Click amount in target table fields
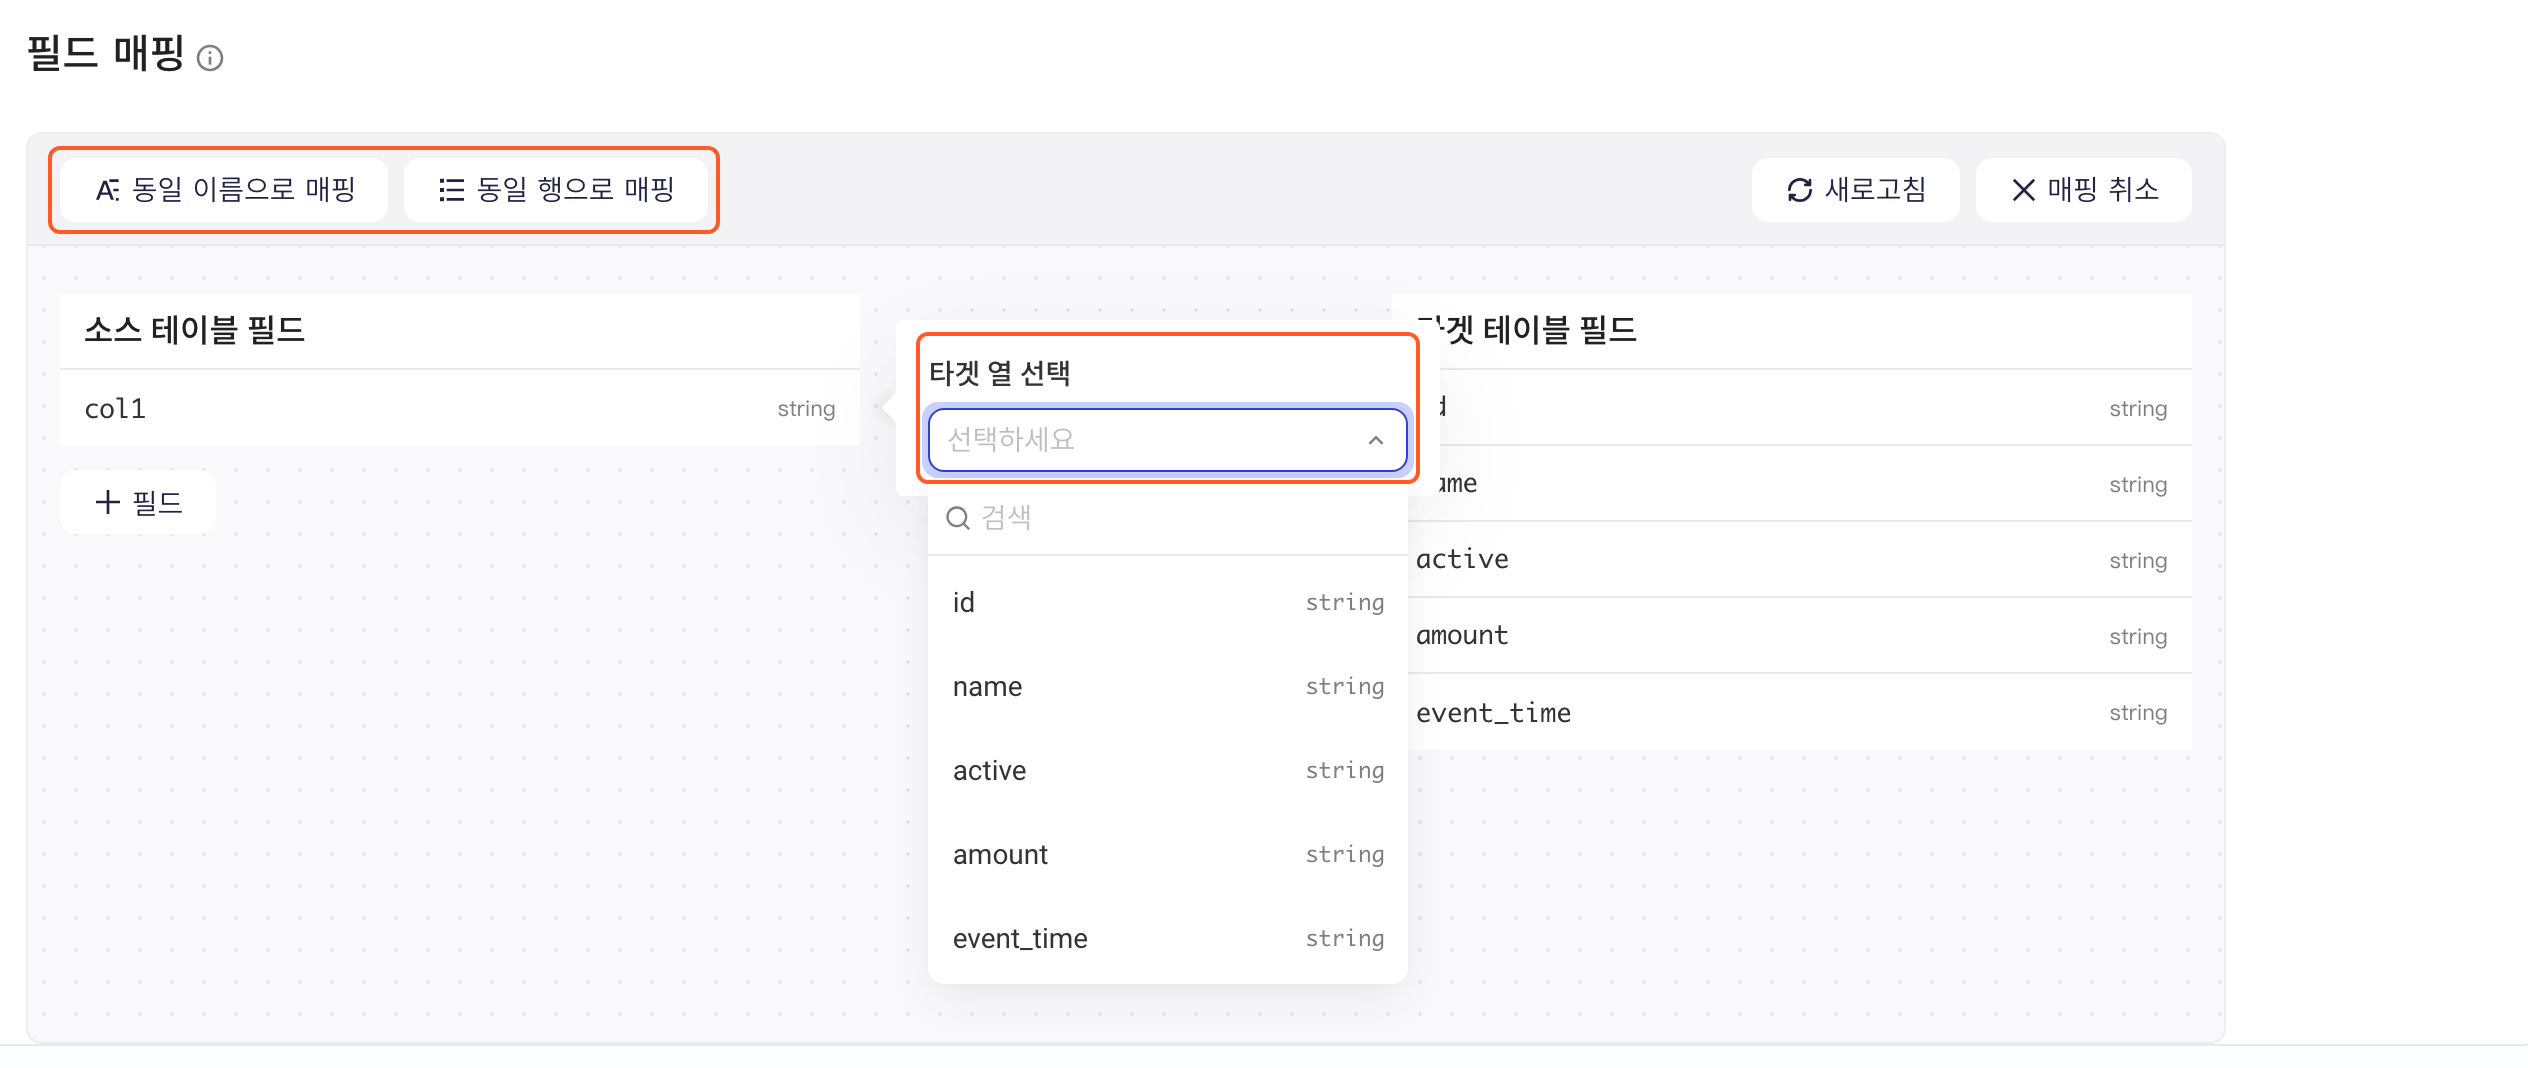The width and height of the screenshot is (2528, 1068). (1800, 636)
